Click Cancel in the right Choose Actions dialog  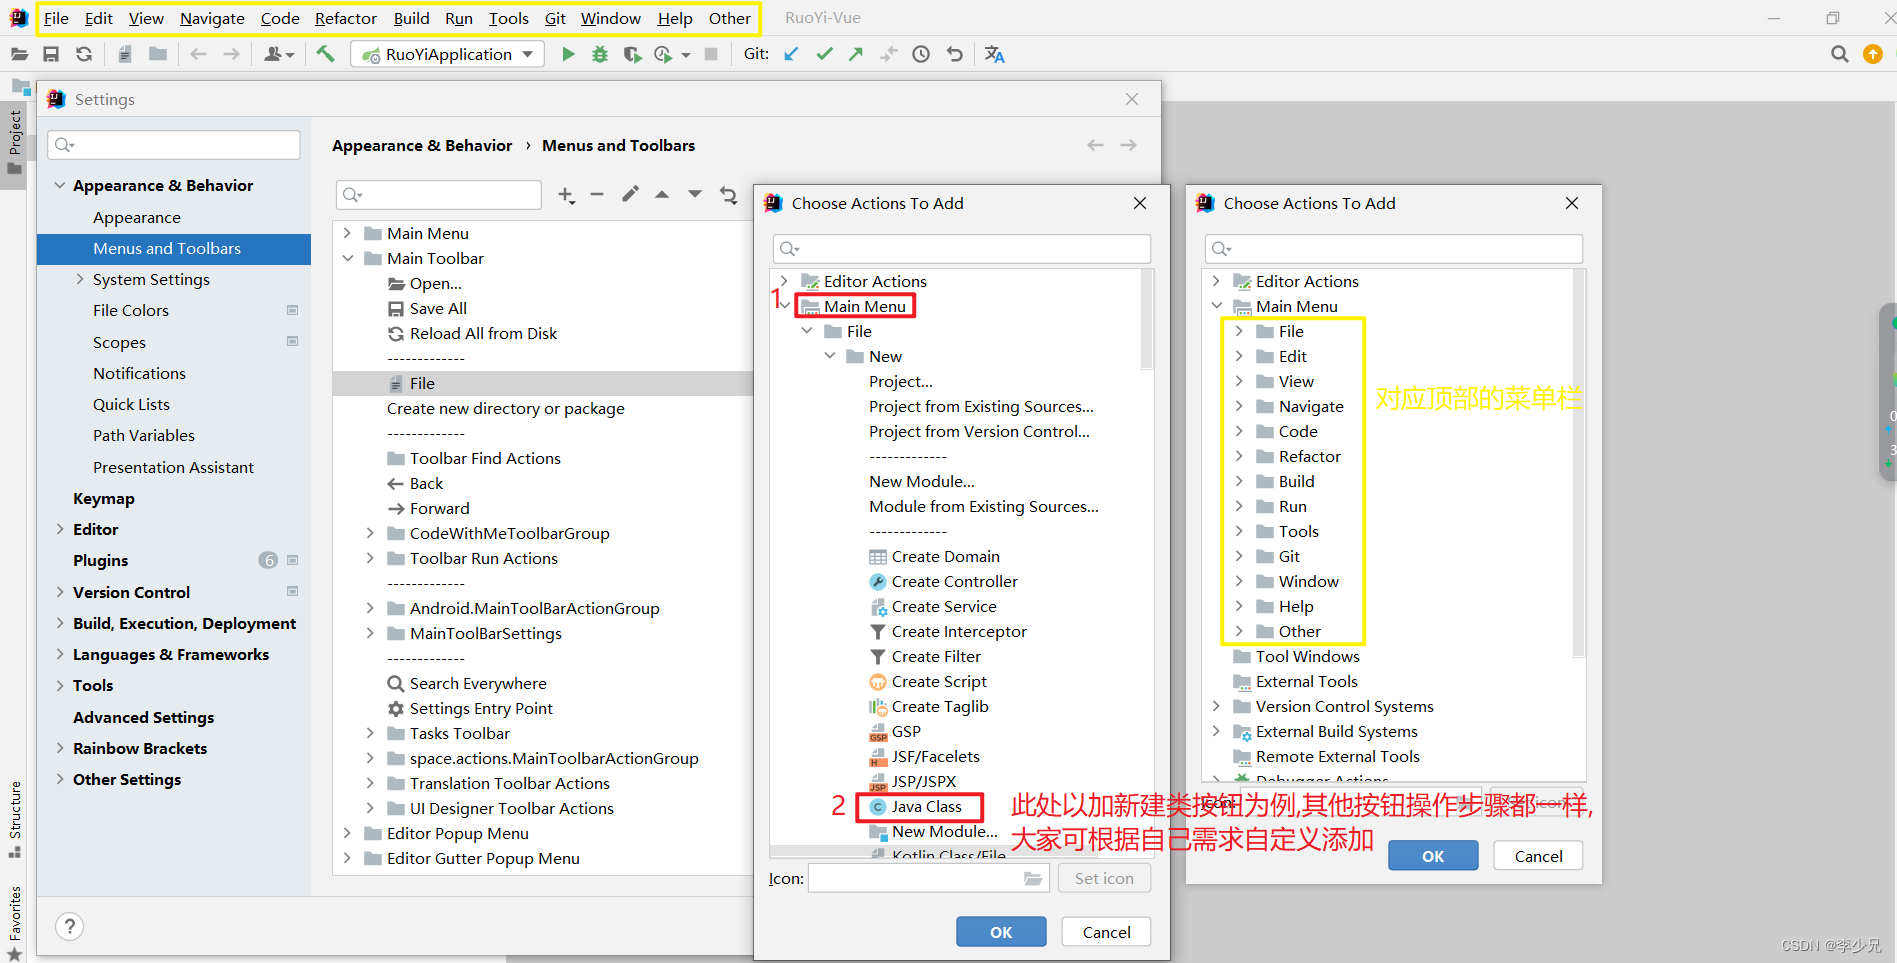pos(1538,856)
